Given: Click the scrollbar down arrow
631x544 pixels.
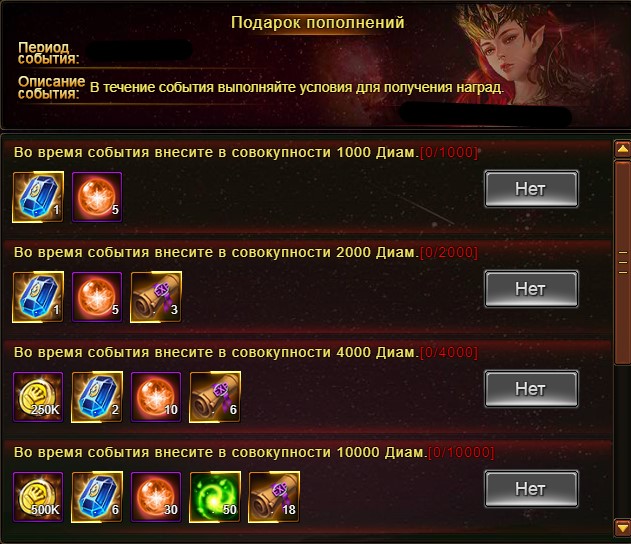Looking at the screenshot, I should click(x=623, y=528).
